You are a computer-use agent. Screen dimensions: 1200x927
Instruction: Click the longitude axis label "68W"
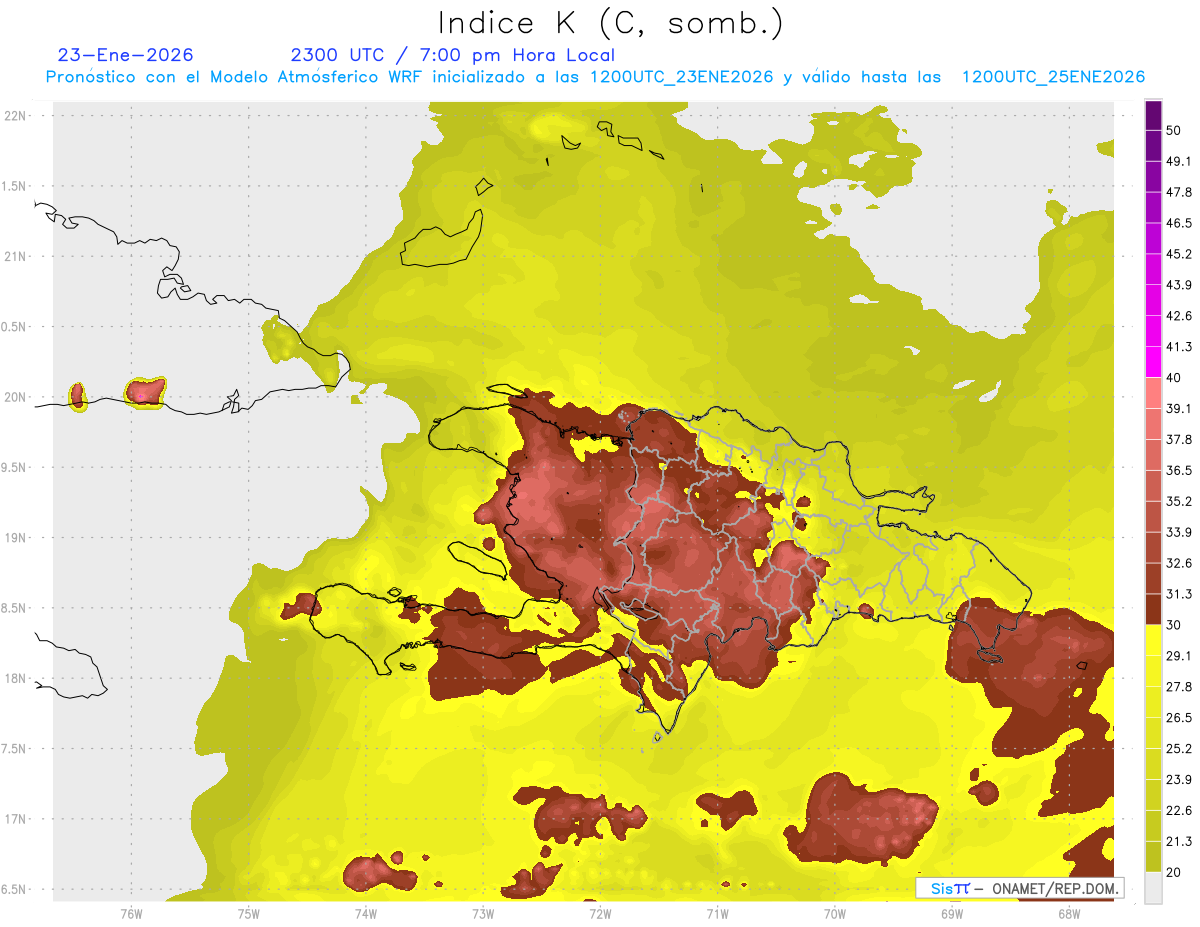(x=1069, y=914)
